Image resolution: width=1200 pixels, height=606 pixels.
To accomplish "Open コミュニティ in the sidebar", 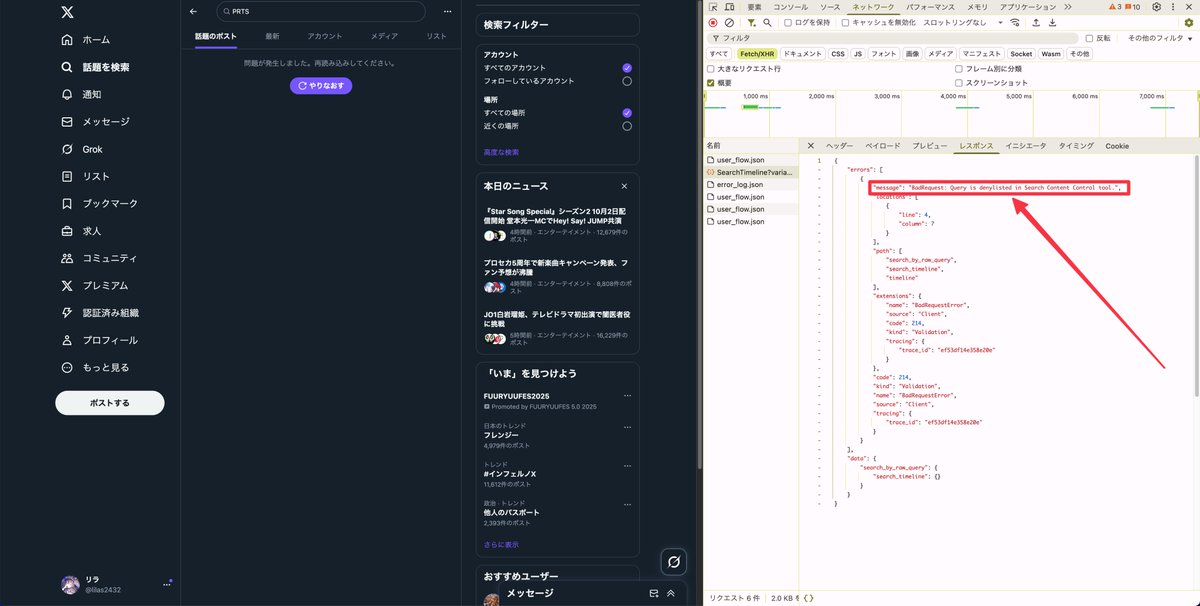I will (x=100, y=258).
